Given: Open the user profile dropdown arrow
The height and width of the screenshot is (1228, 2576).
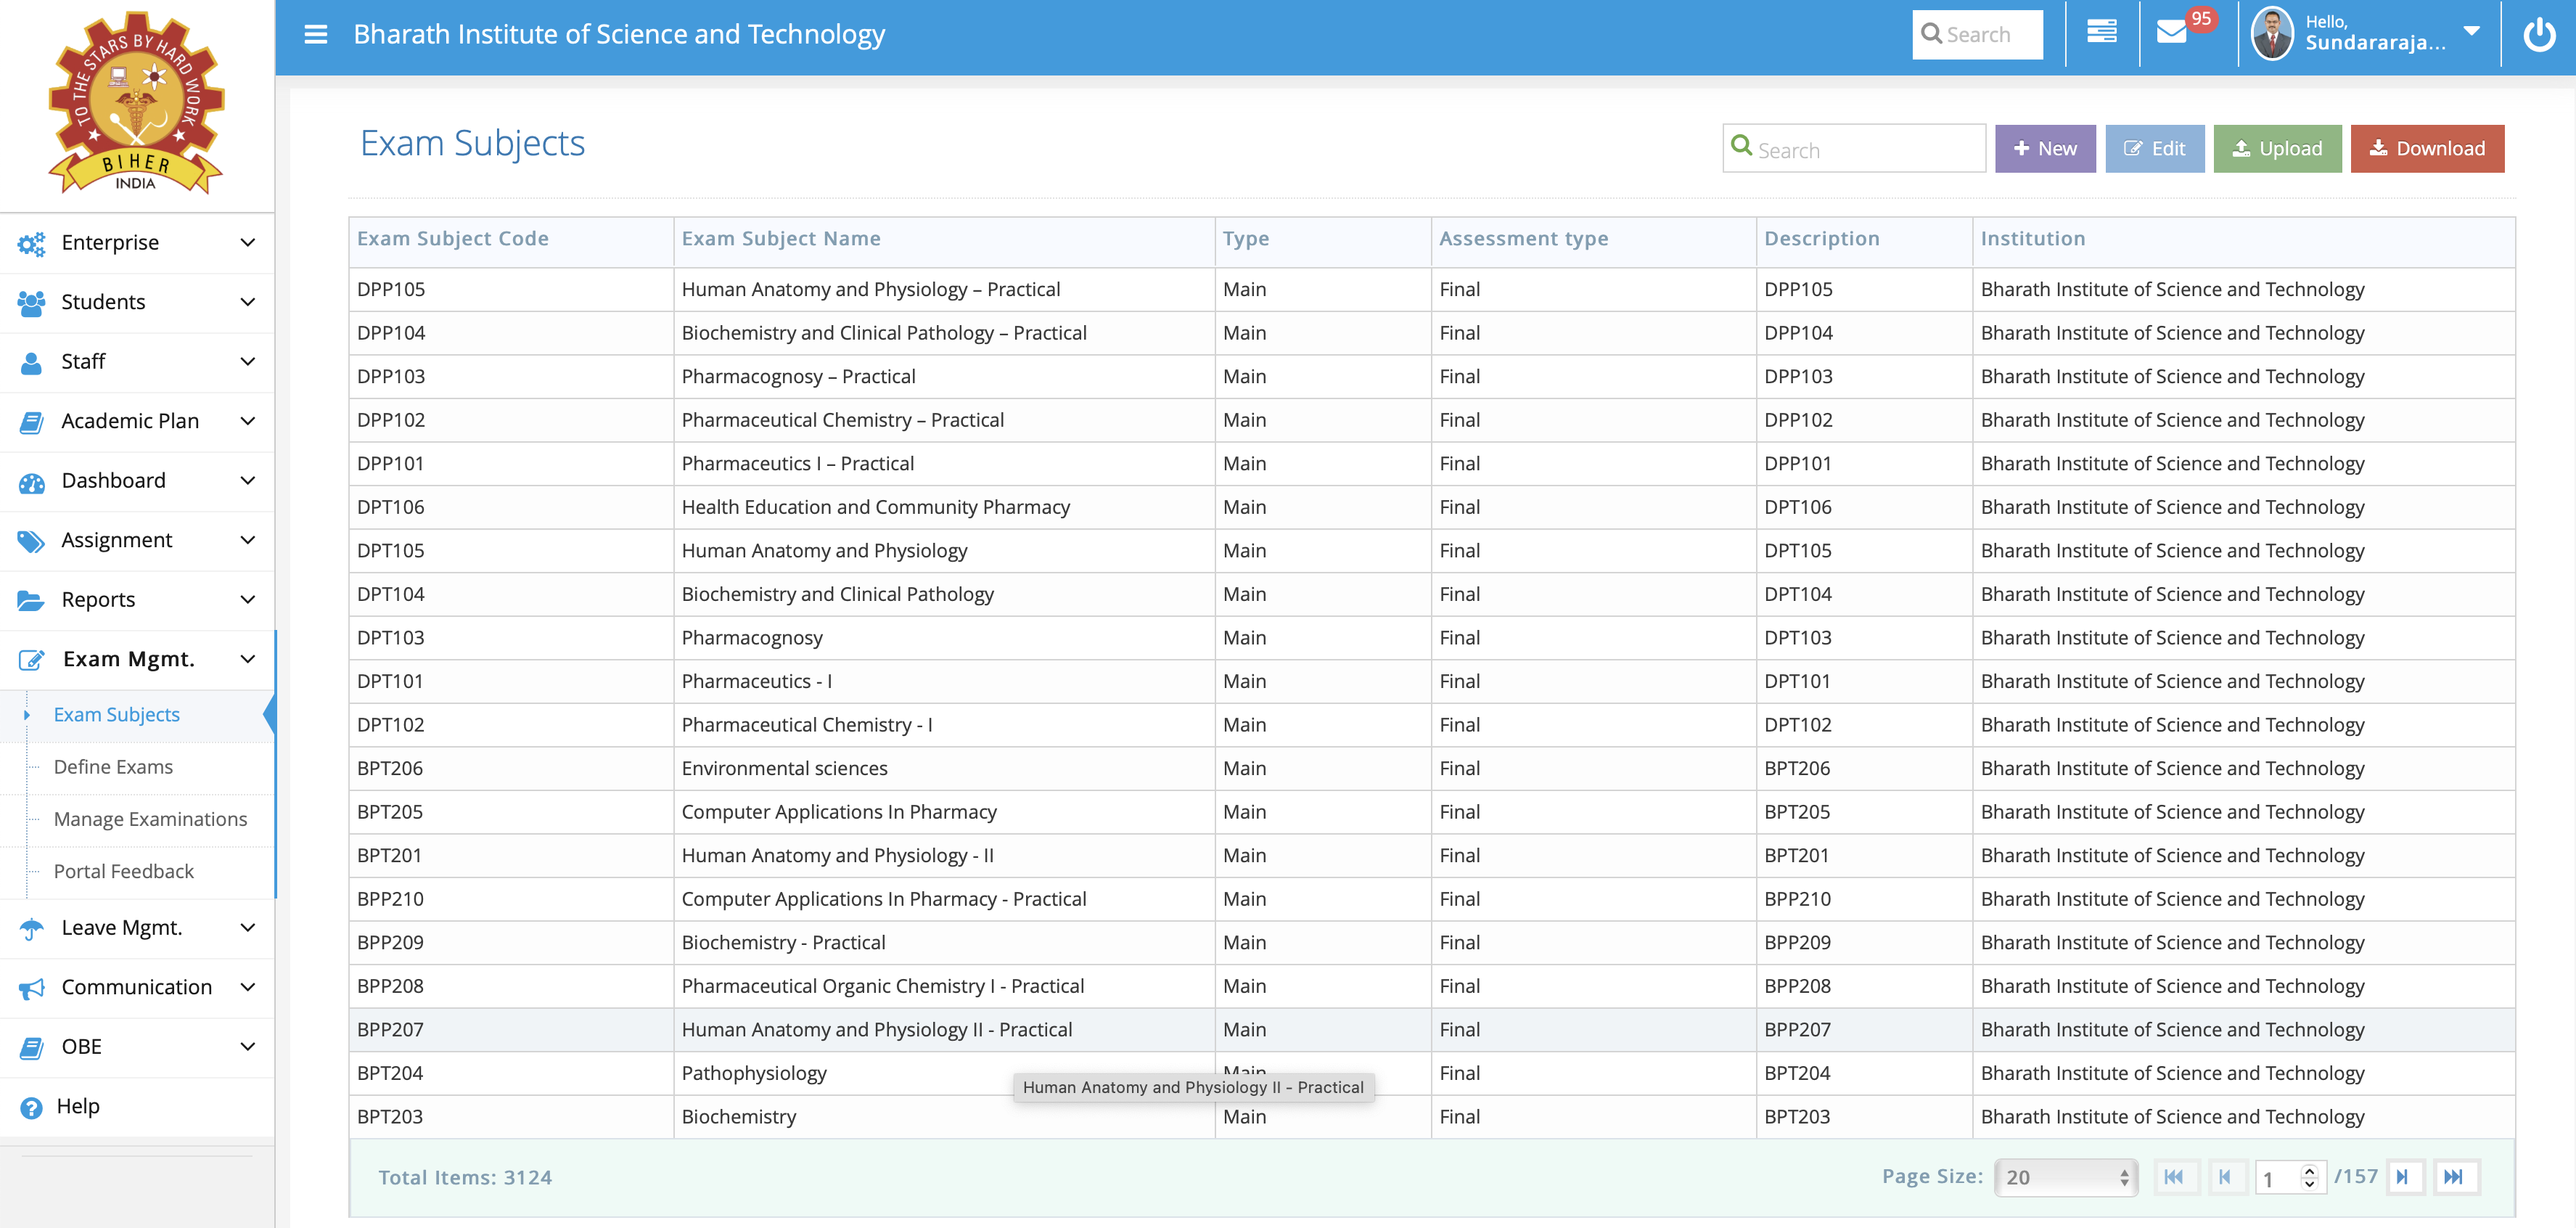Looking at the screenshot, I should [2472, 31].
